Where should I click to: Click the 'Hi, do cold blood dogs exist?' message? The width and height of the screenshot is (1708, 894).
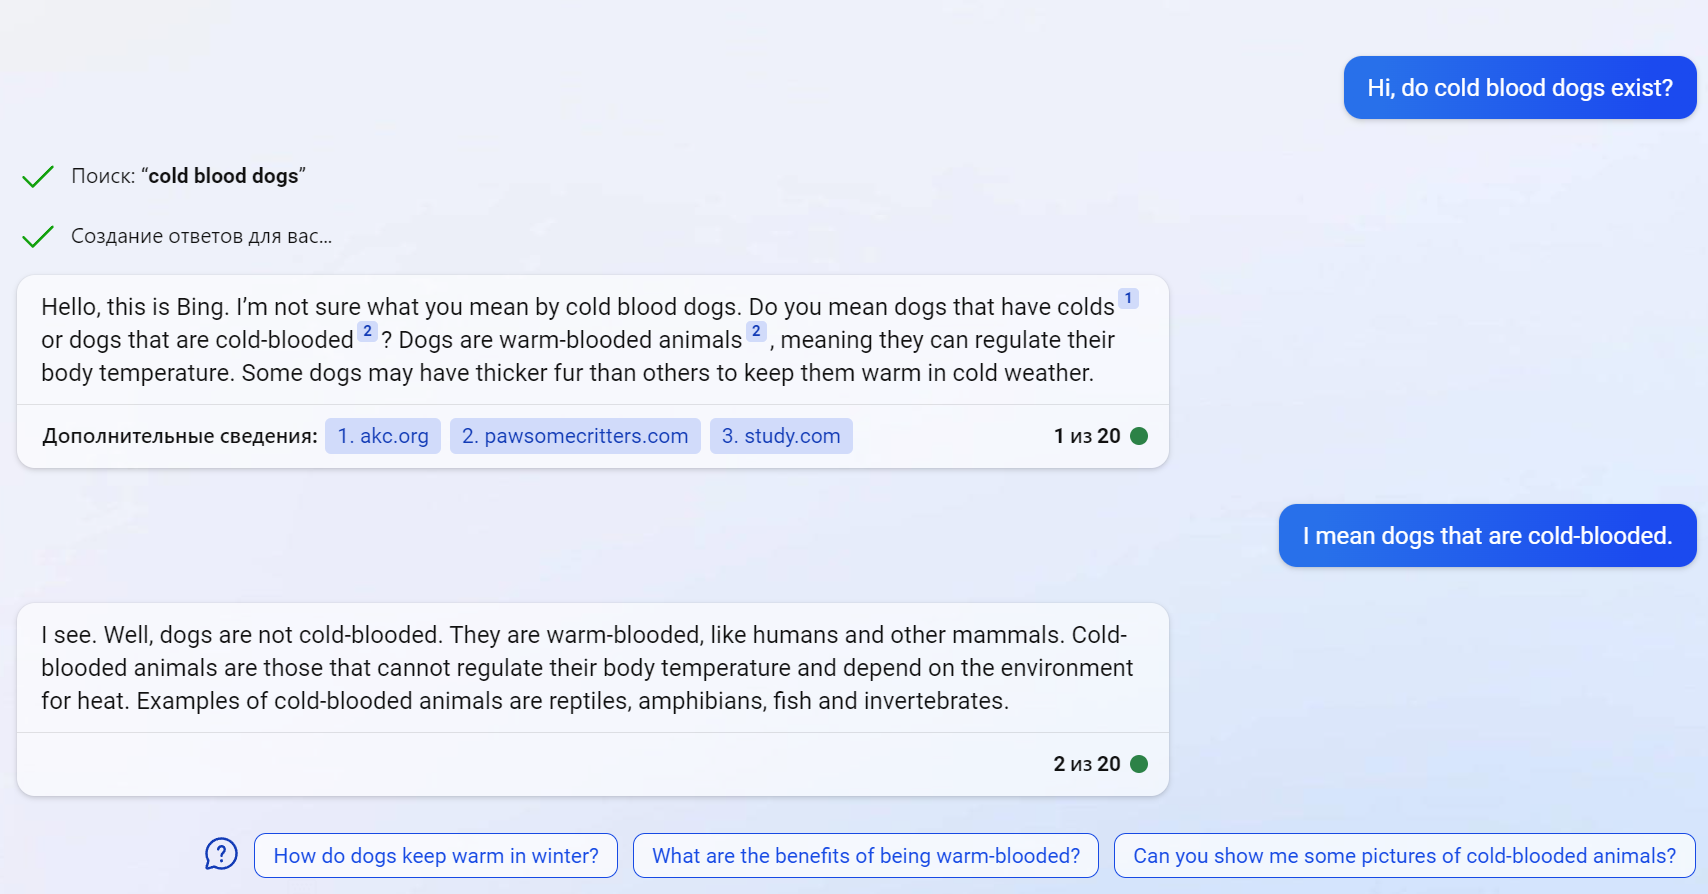[x=1519, y=88]
